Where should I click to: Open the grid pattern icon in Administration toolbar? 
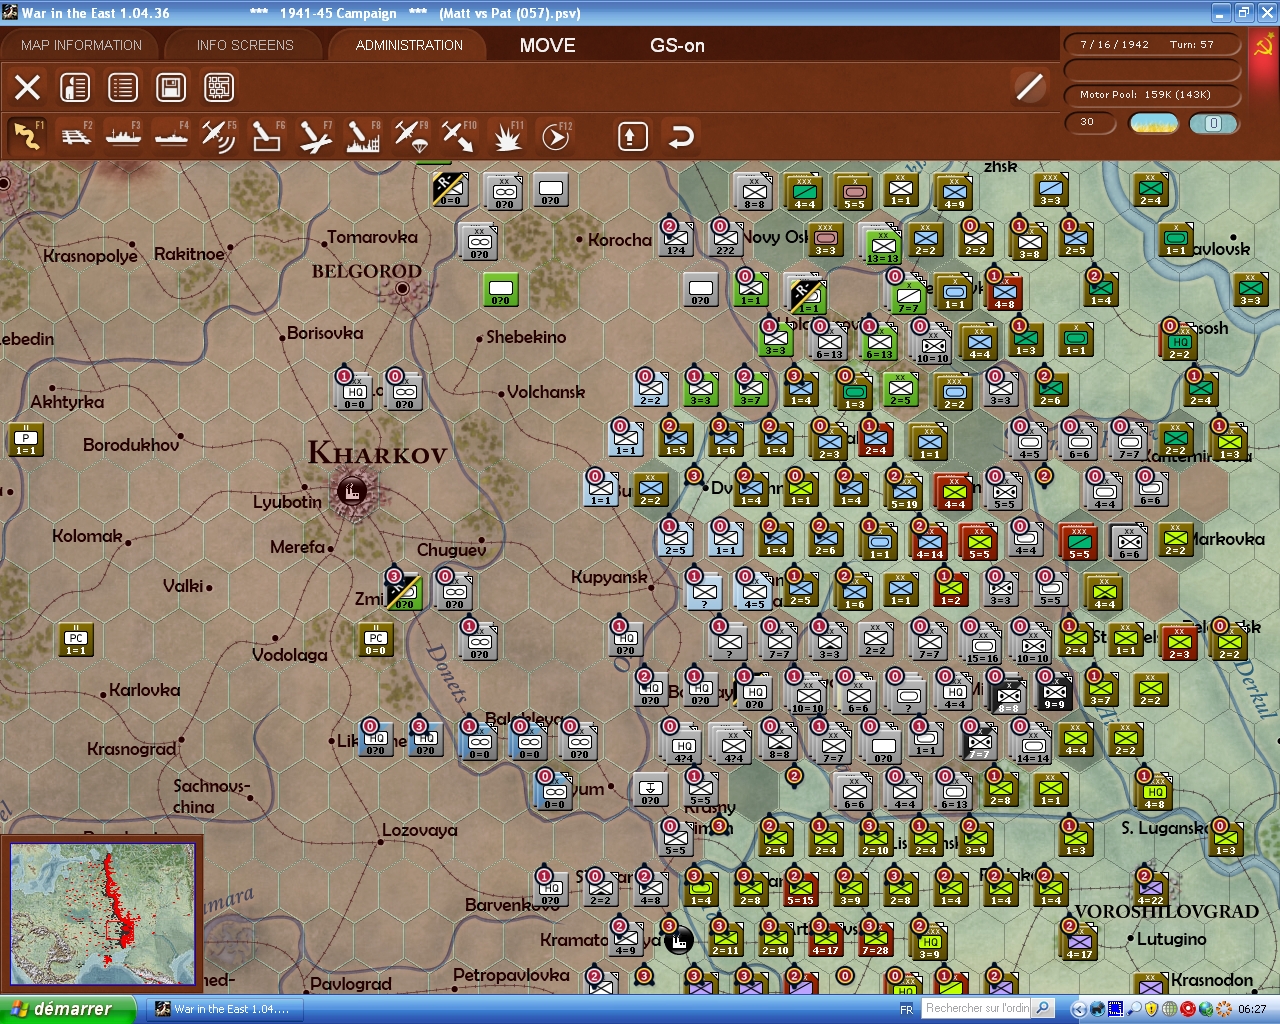(219, 87)
